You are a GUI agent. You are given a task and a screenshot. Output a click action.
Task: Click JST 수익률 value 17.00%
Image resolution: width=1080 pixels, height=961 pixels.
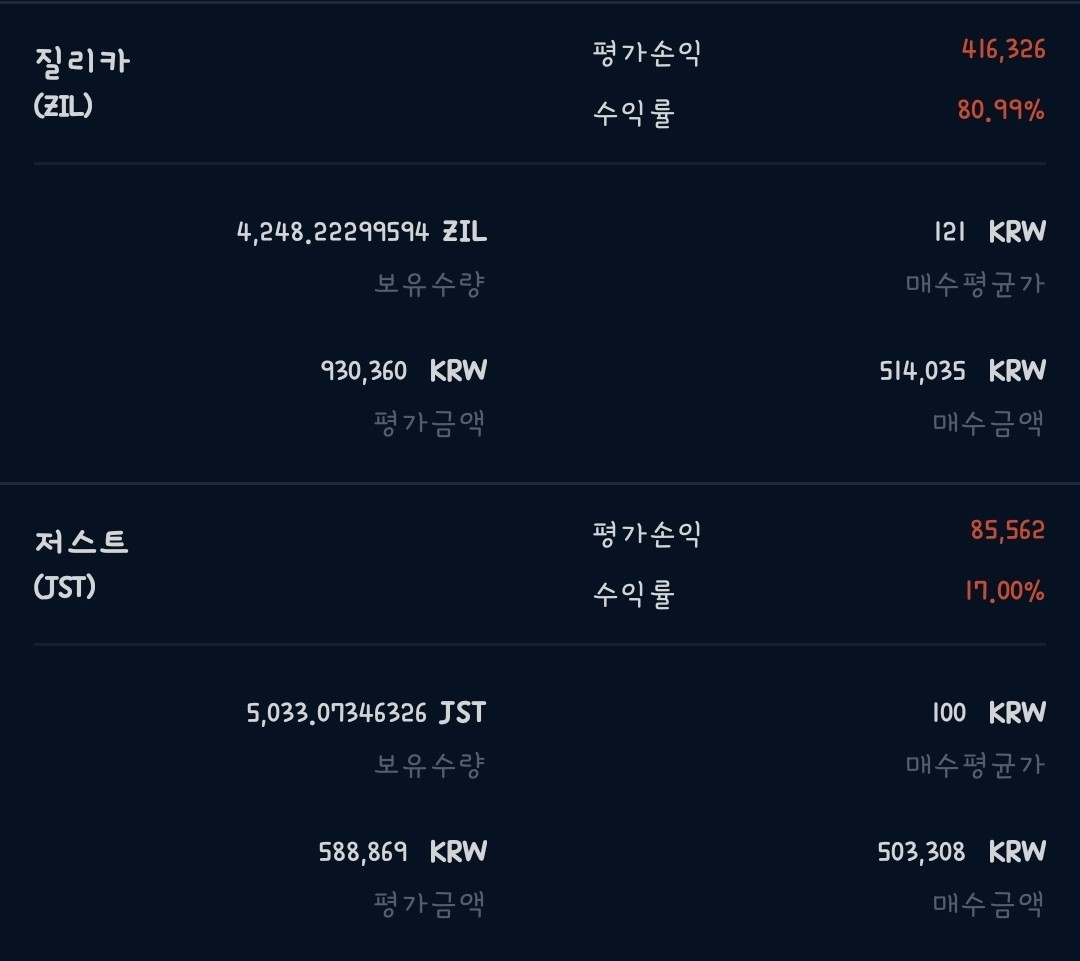1004,592
